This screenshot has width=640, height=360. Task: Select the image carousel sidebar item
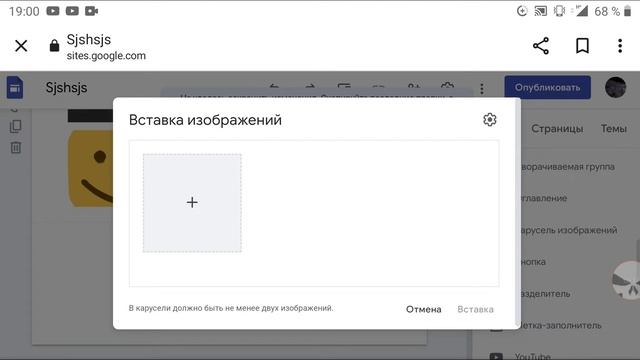569,230
